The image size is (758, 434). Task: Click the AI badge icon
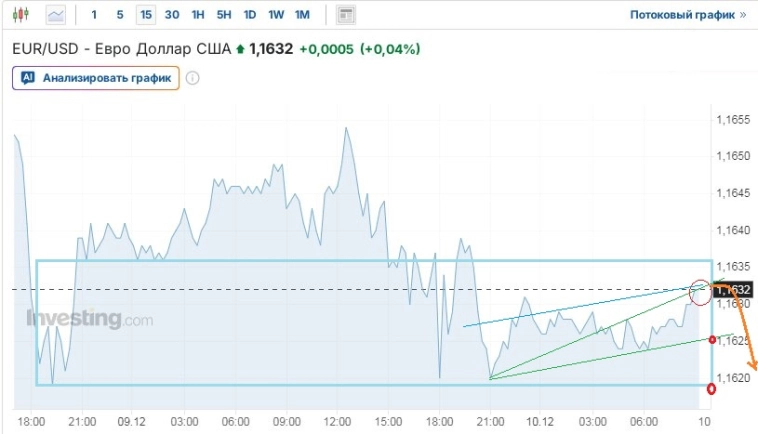click(28, 77)
